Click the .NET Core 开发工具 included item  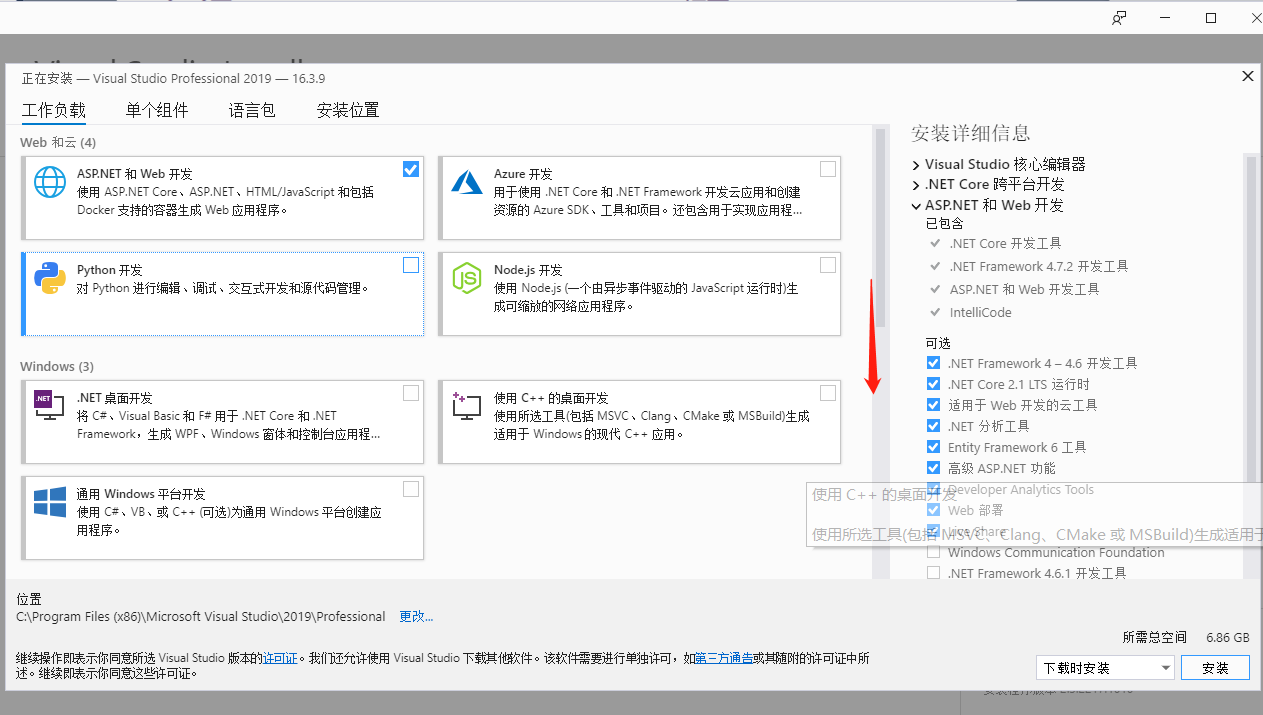point(1005,243)
